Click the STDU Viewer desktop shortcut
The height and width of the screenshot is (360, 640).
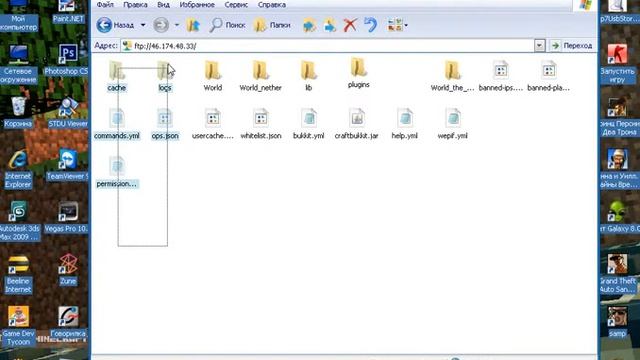(x=68, y=112)
